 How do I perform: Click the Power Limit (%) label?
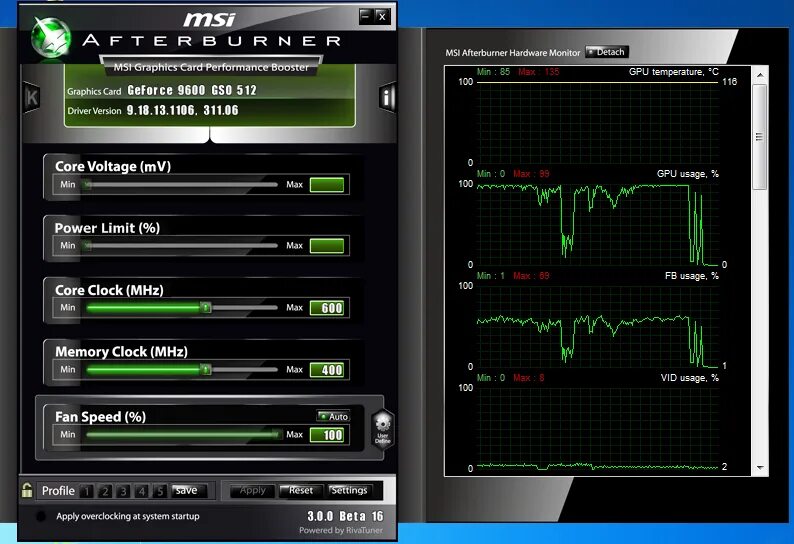[107, 228]
